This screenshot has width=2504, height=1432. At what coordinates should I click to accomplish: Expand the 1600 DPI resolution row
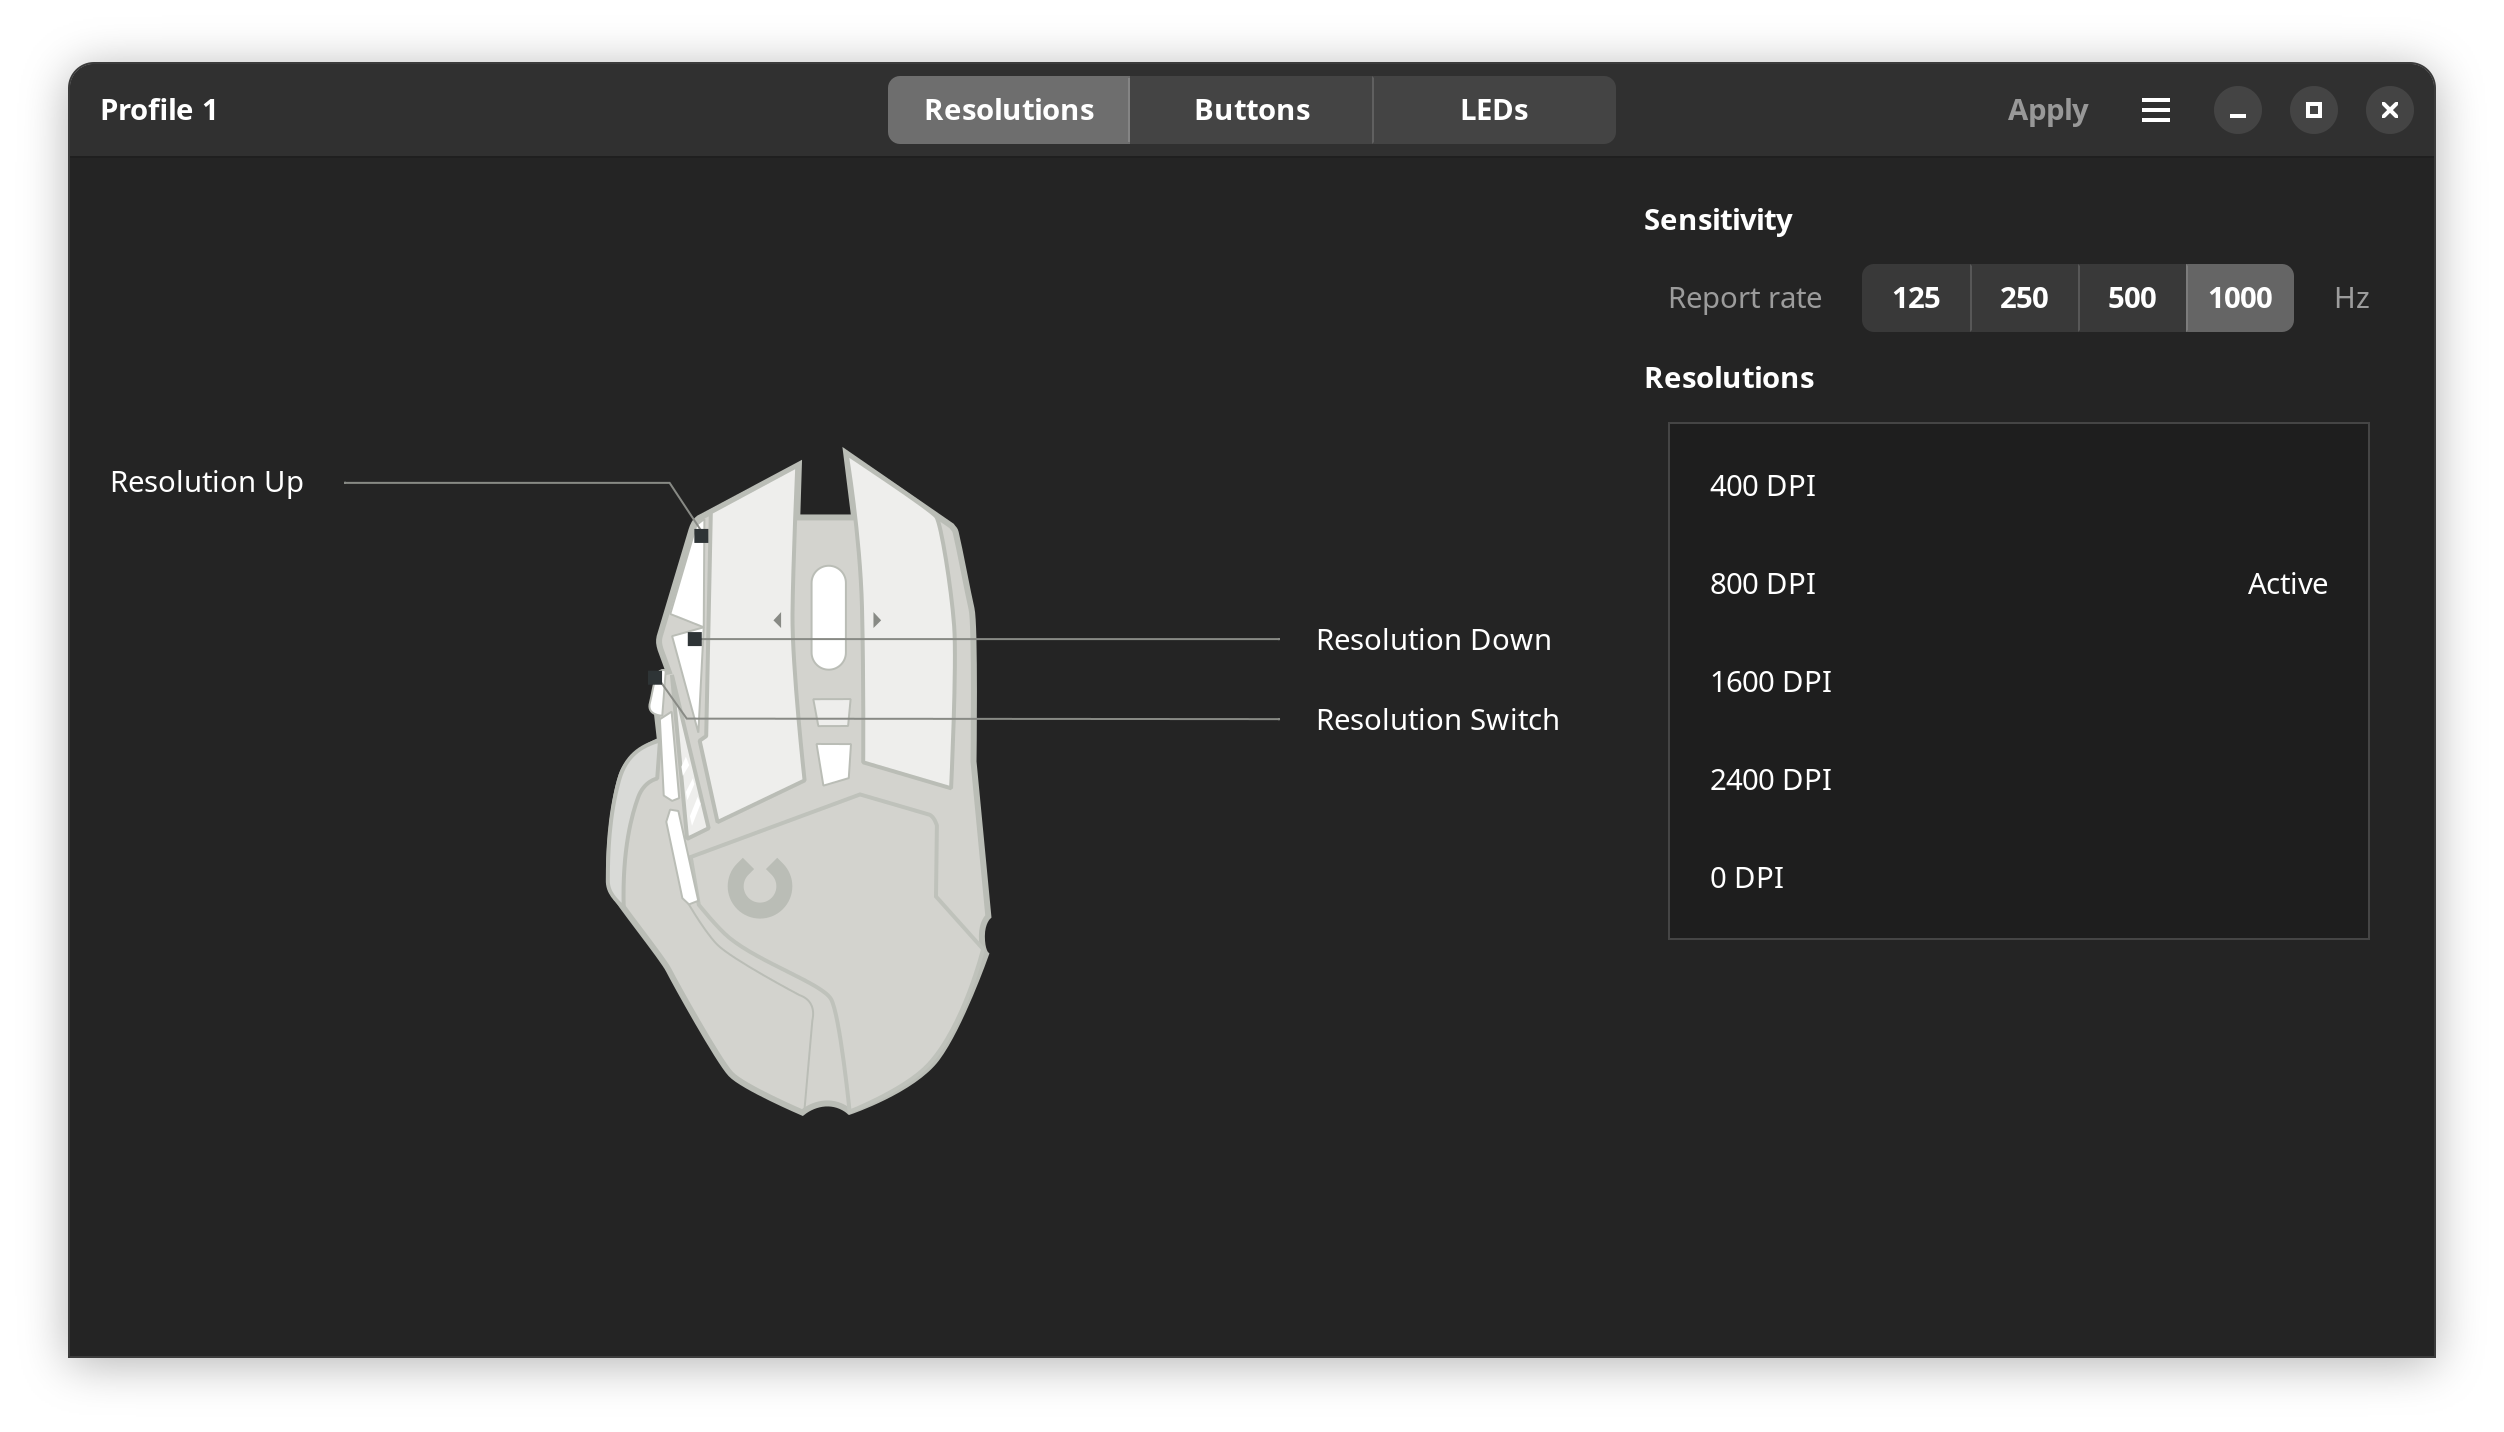click(2017, 682)
